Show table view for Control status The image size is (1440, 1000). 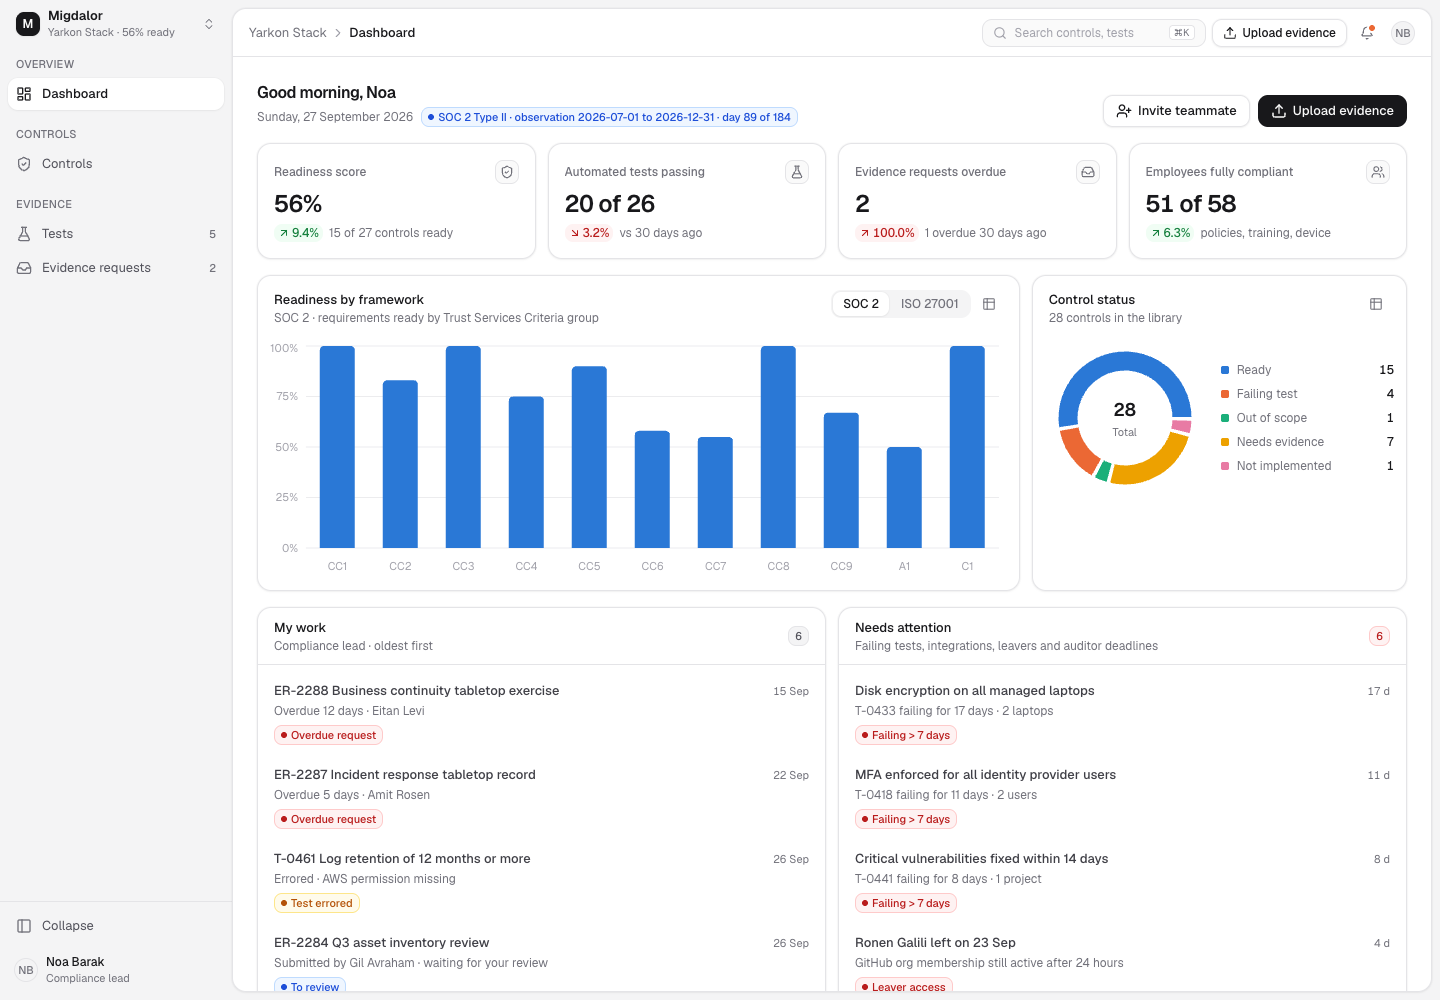click(x=1376, y=304)
